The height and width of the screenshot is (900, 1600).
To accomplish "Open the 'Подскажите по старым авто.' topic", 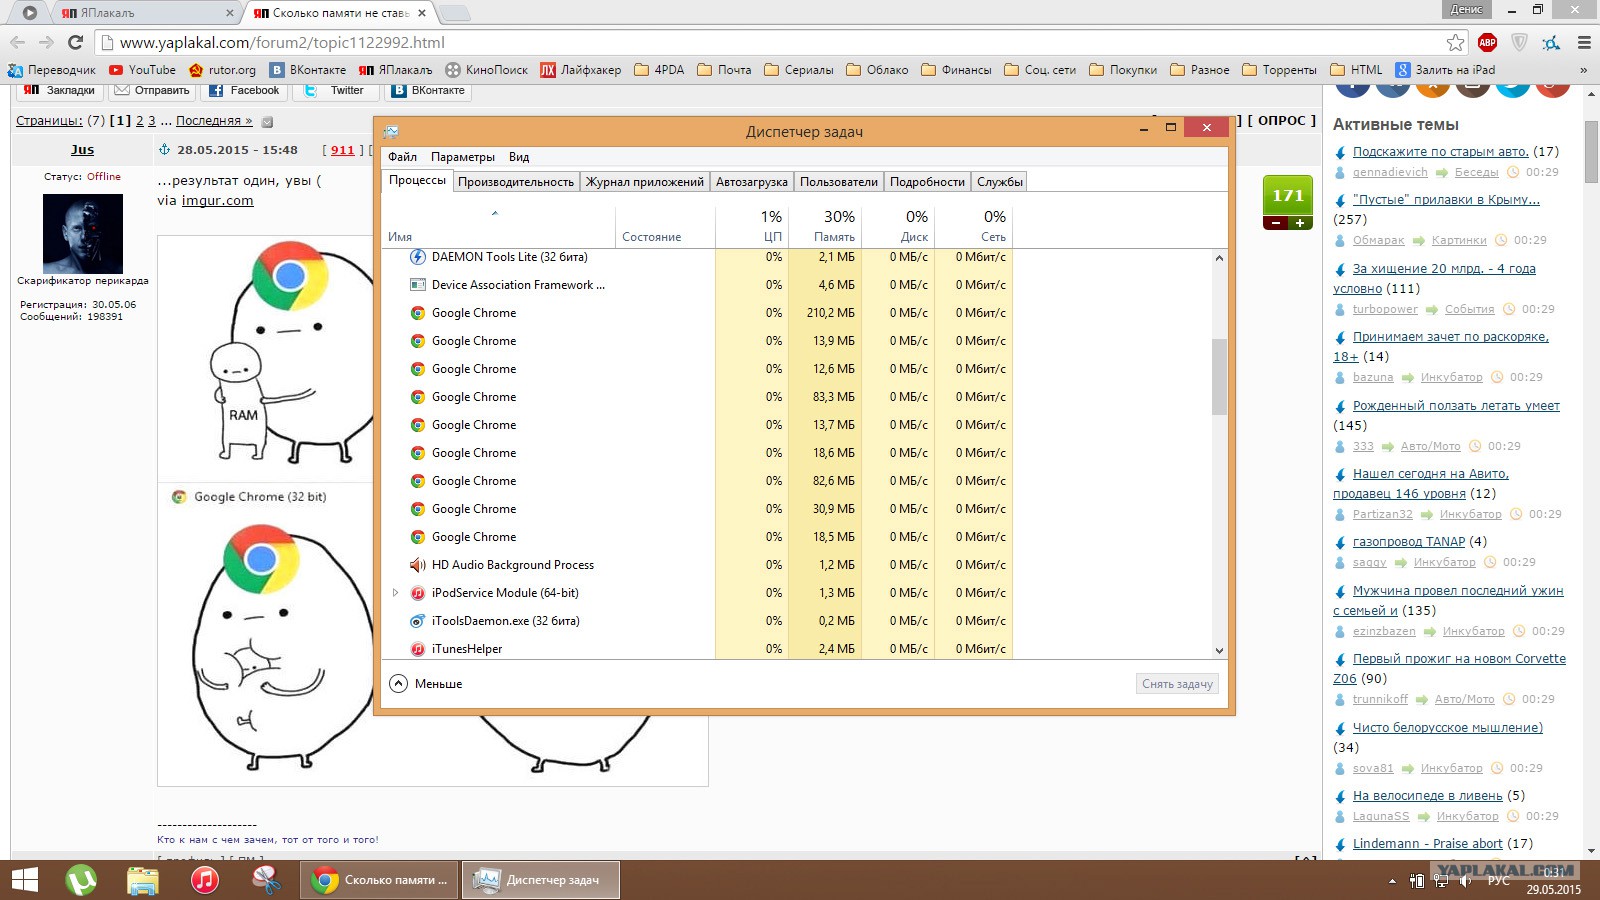I will pyautogui.click(x=1440, y=152).
